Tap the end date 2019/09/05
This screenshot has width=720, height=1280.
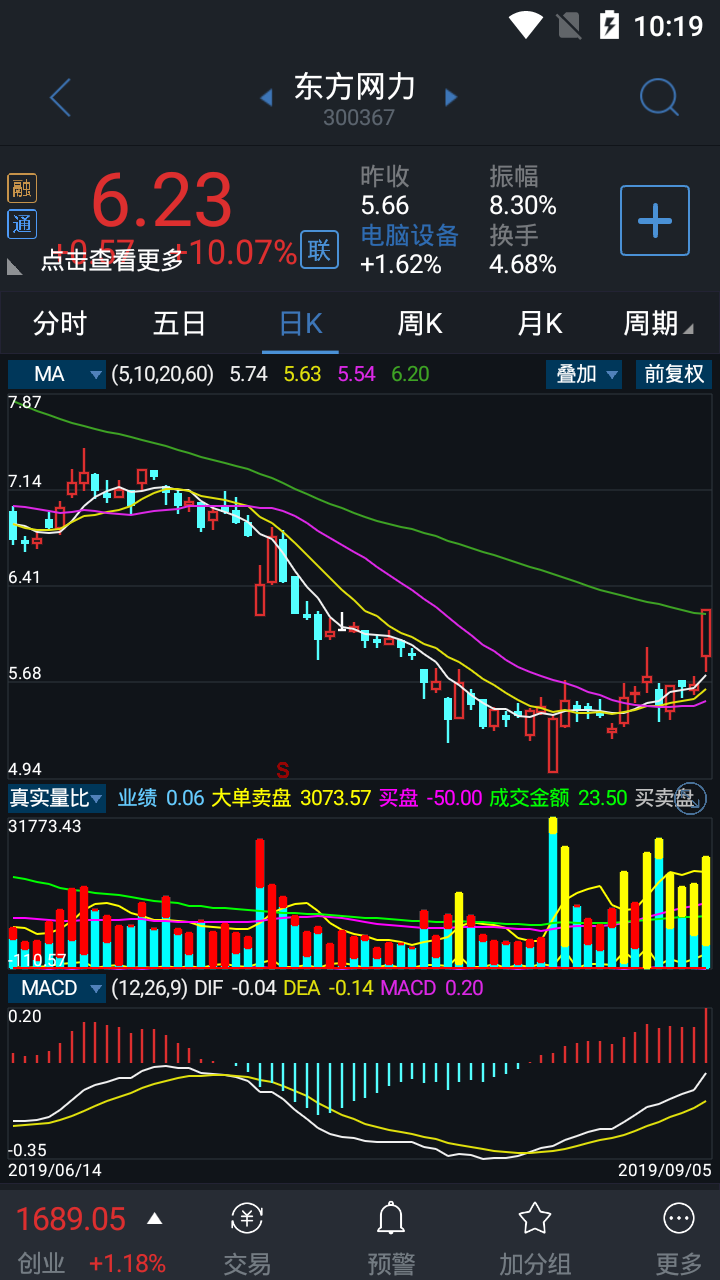[x=665, y=1169]
